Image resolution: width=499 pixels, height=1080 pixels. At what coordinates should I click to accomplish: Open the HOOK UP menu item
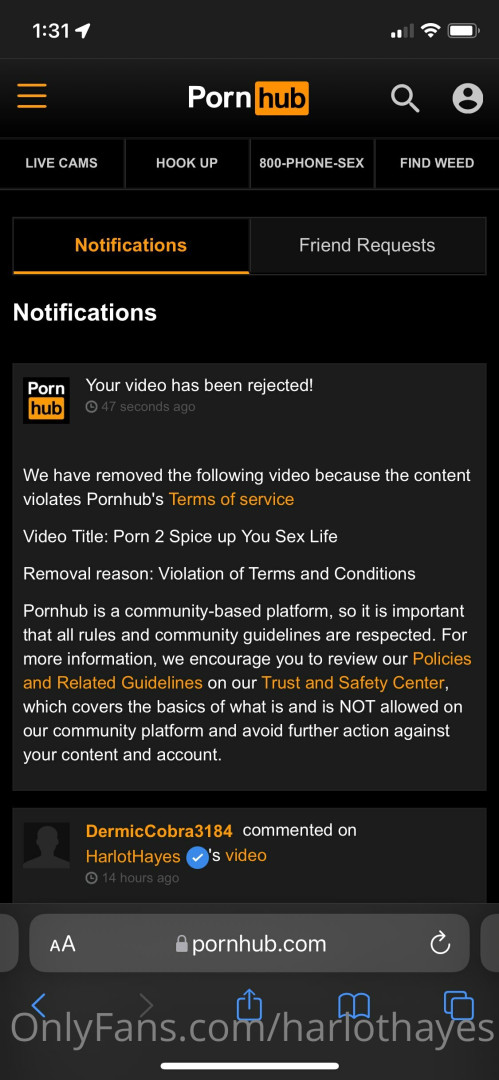point(187,163)
